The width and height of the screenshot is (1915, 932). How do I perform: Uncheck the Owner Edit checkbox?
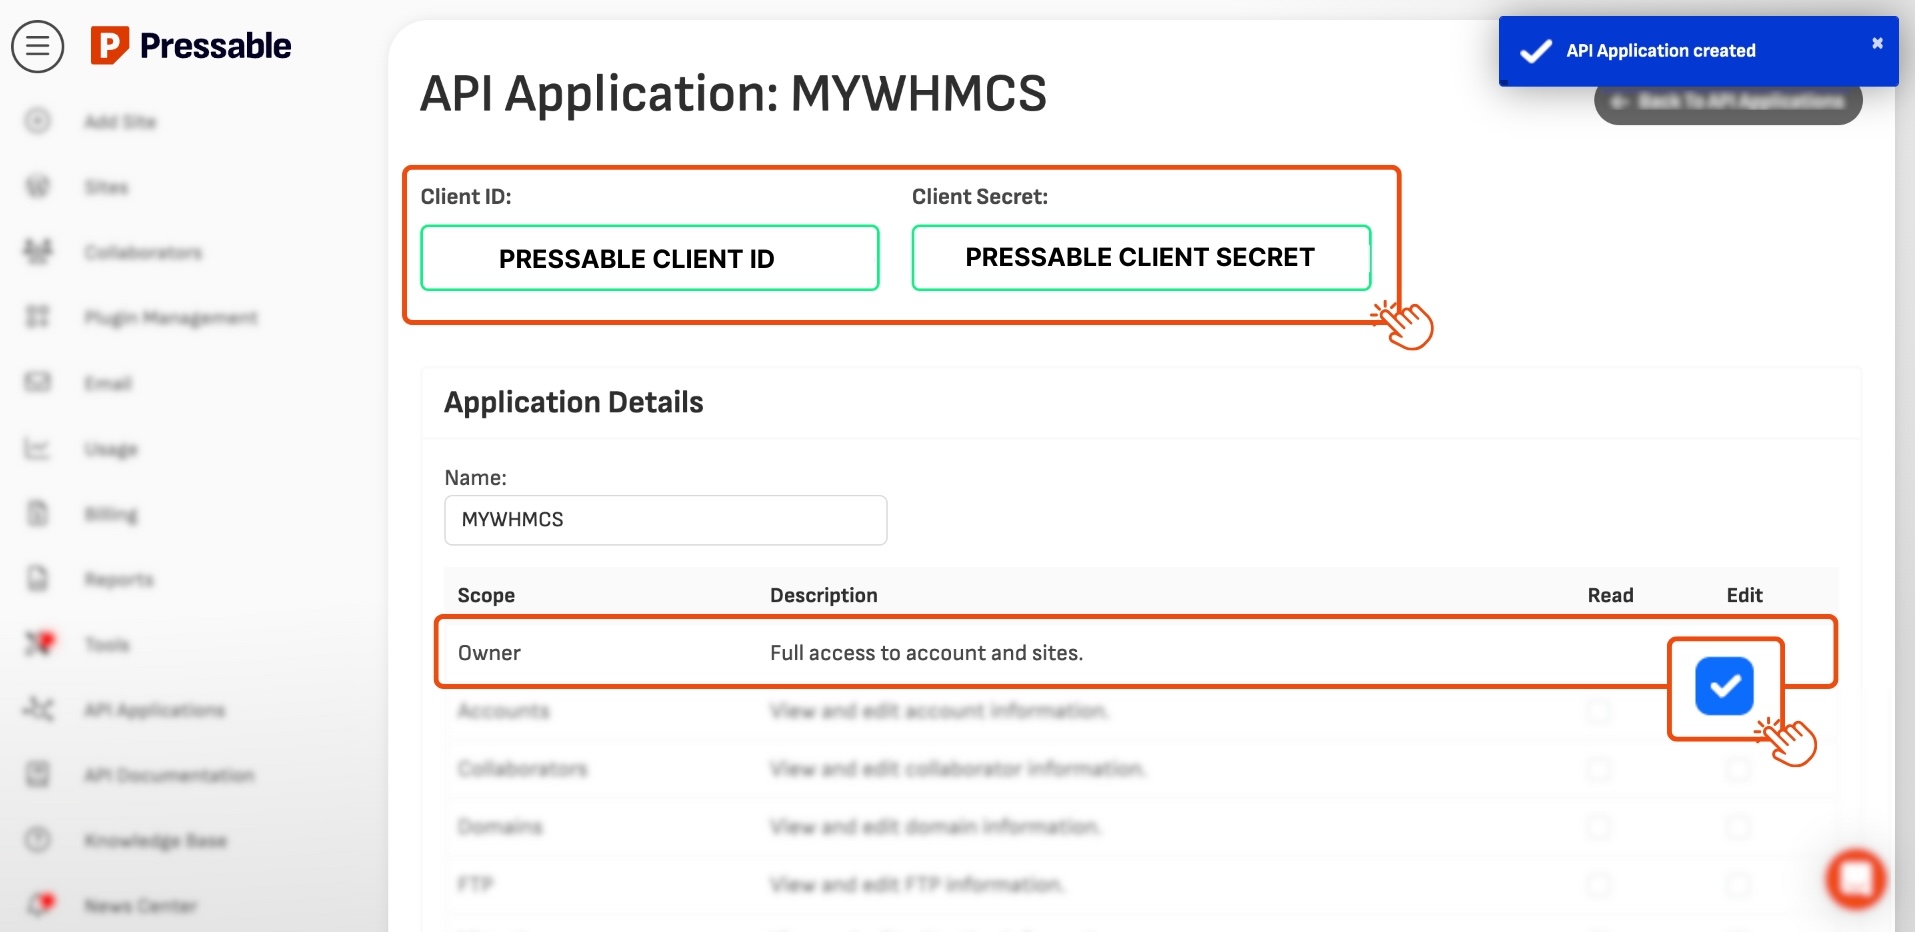[1724, 686]
